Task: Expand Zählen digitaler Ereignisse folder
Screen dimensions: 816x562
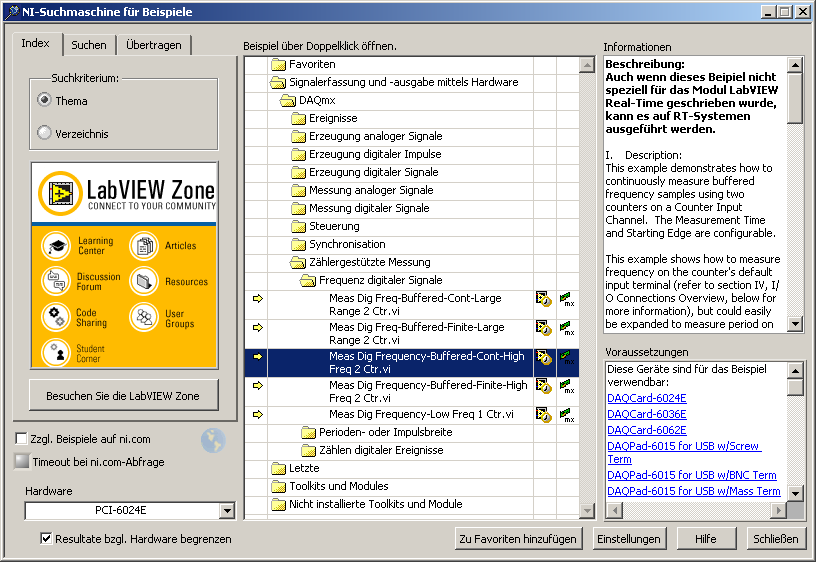Action: (309, 451)
